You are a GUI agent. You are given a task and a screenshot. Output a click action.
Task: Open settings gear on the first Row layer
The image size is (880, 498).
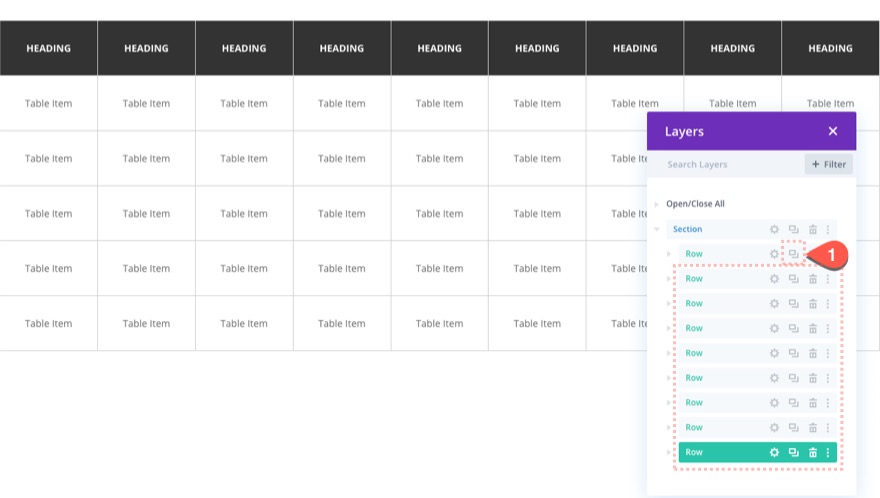(774, 254)
